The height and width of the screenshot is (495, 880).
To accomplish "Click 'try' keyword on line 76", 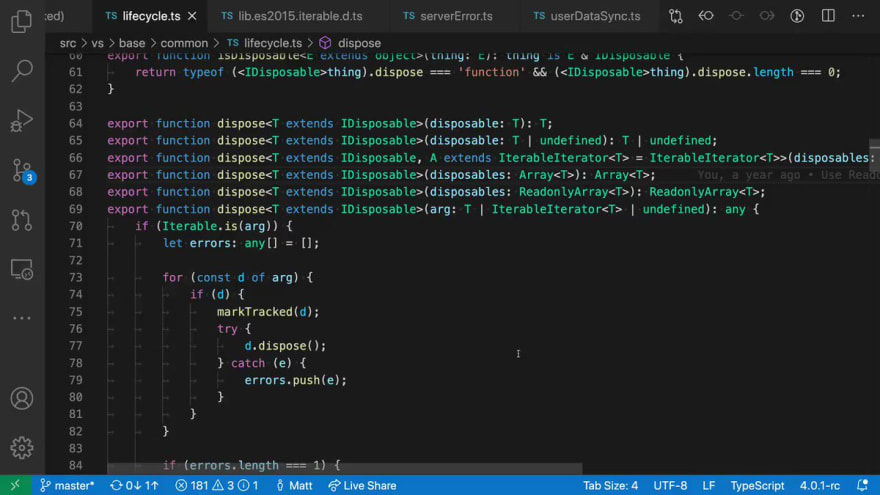I will click(x=227, y=329).
